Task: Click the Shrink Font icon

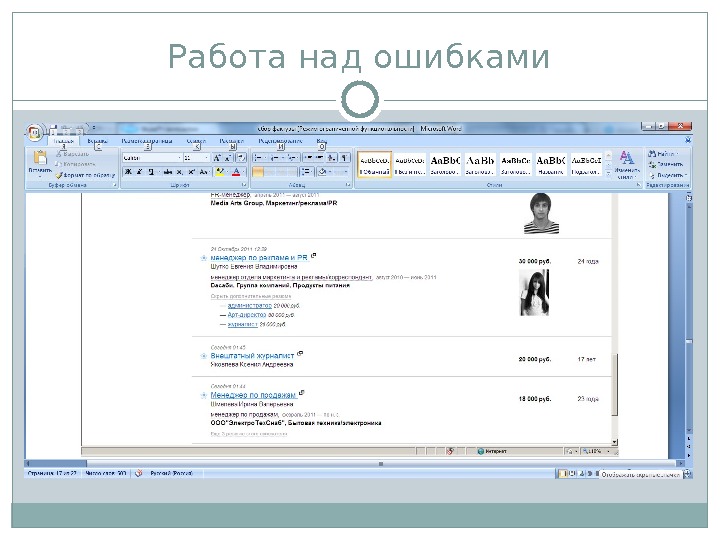Action: point(228,158)
